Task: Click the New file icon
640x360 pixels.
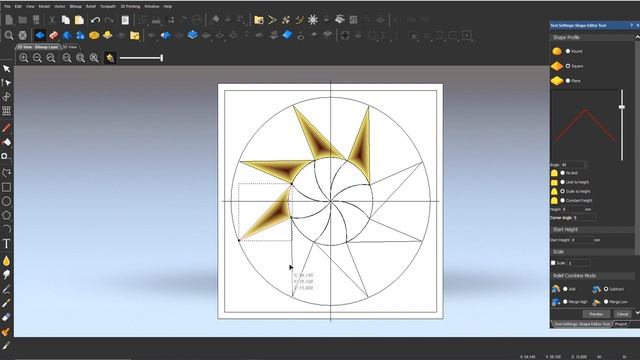Action: coord(9,20)
